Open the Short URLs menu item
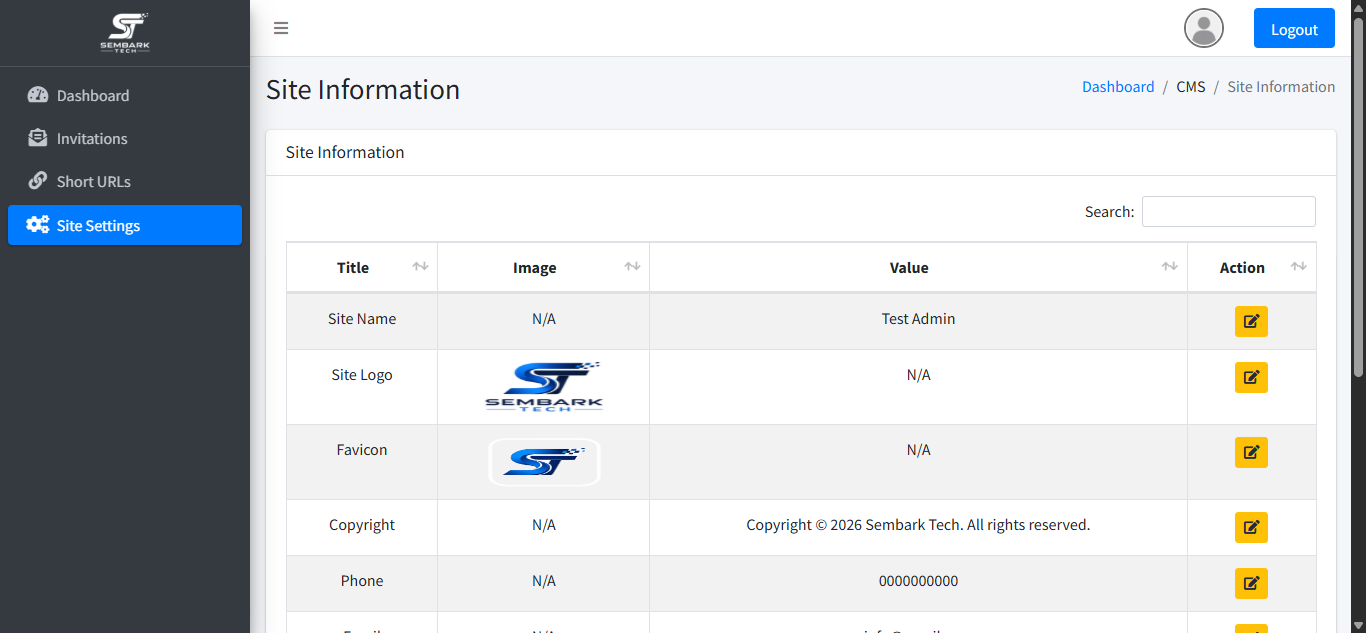The width and height of the screenshot is (1366, 633). pos(125,181)
